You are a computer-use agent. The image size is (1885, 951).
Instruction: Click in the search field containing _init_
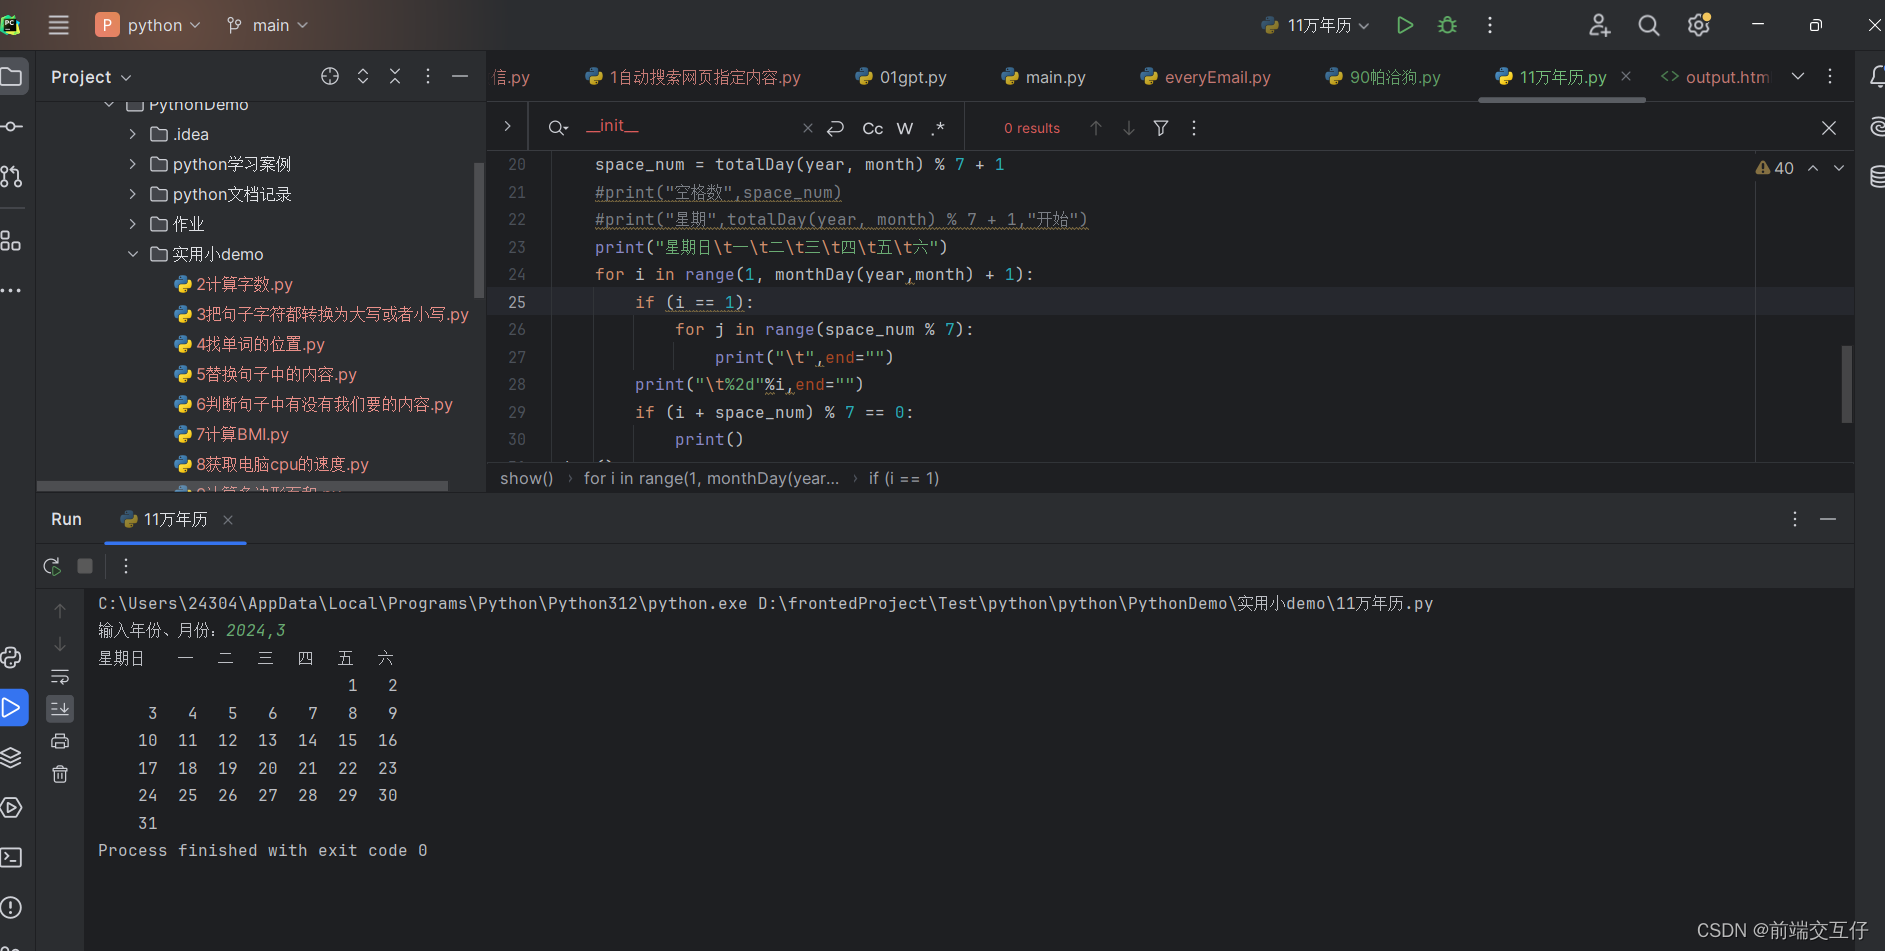click(x=690, y=127)
